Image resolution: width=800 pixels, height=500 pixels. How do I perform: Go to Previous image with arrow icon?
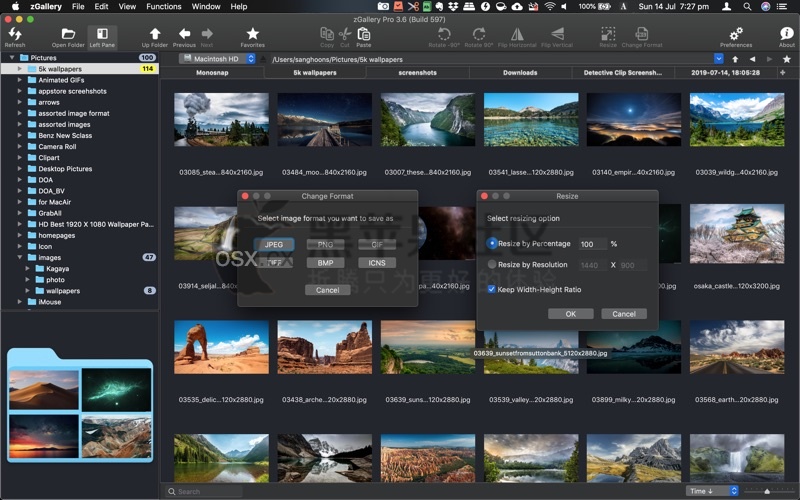coord(184,34)
